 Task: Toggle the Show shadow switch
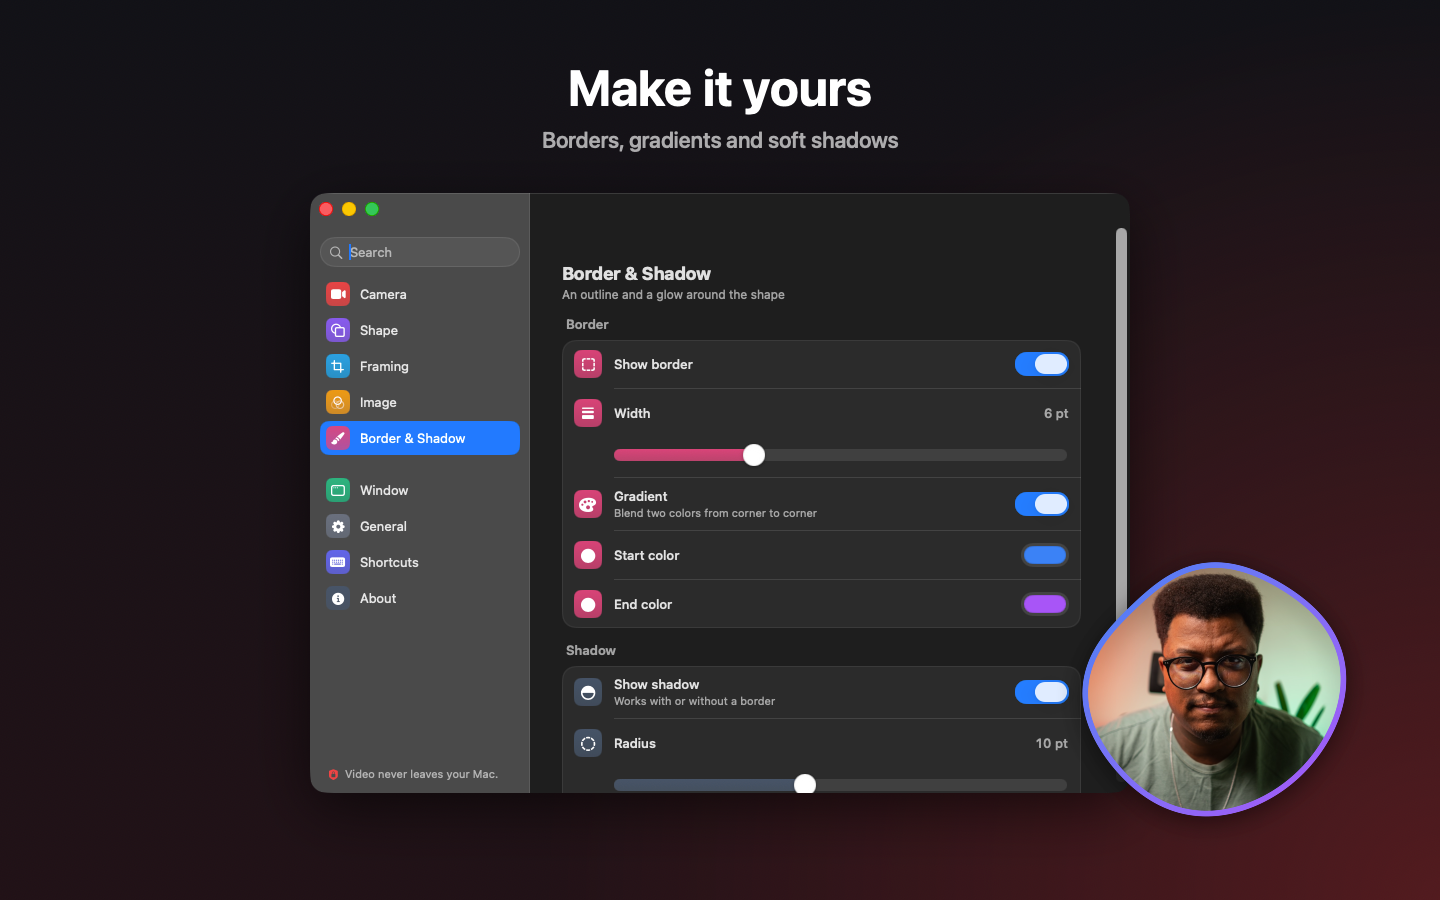point(1042,692)
